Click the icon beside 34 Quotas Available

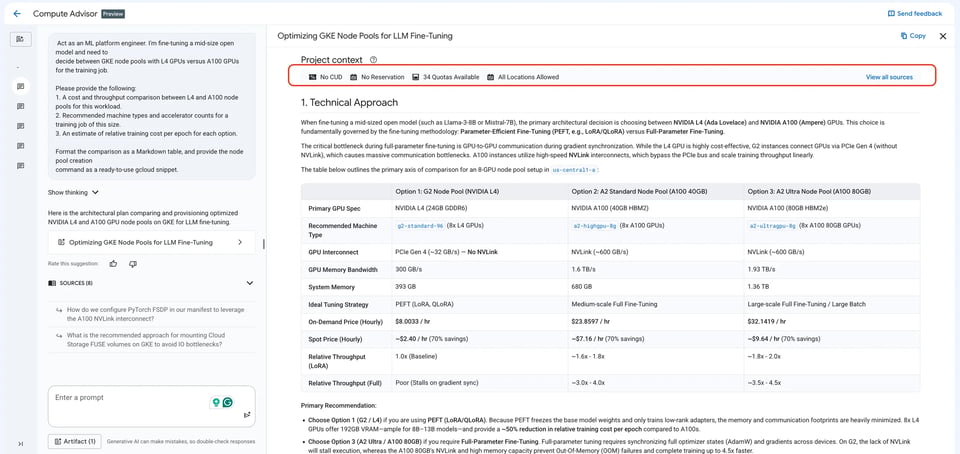coord(416,77)
